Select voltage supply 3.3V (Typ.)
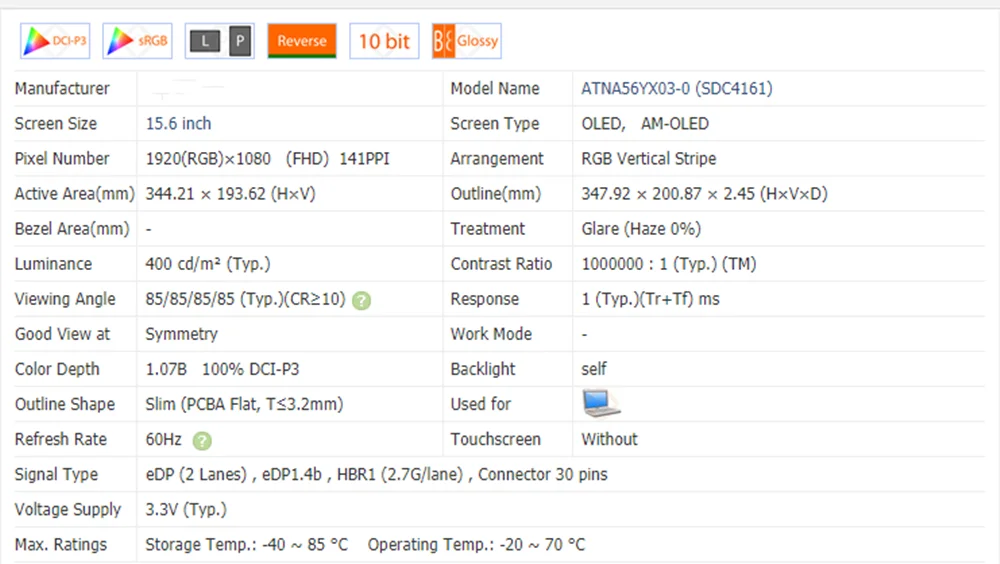Viewport: 1000px width, 564px height. 186,510
